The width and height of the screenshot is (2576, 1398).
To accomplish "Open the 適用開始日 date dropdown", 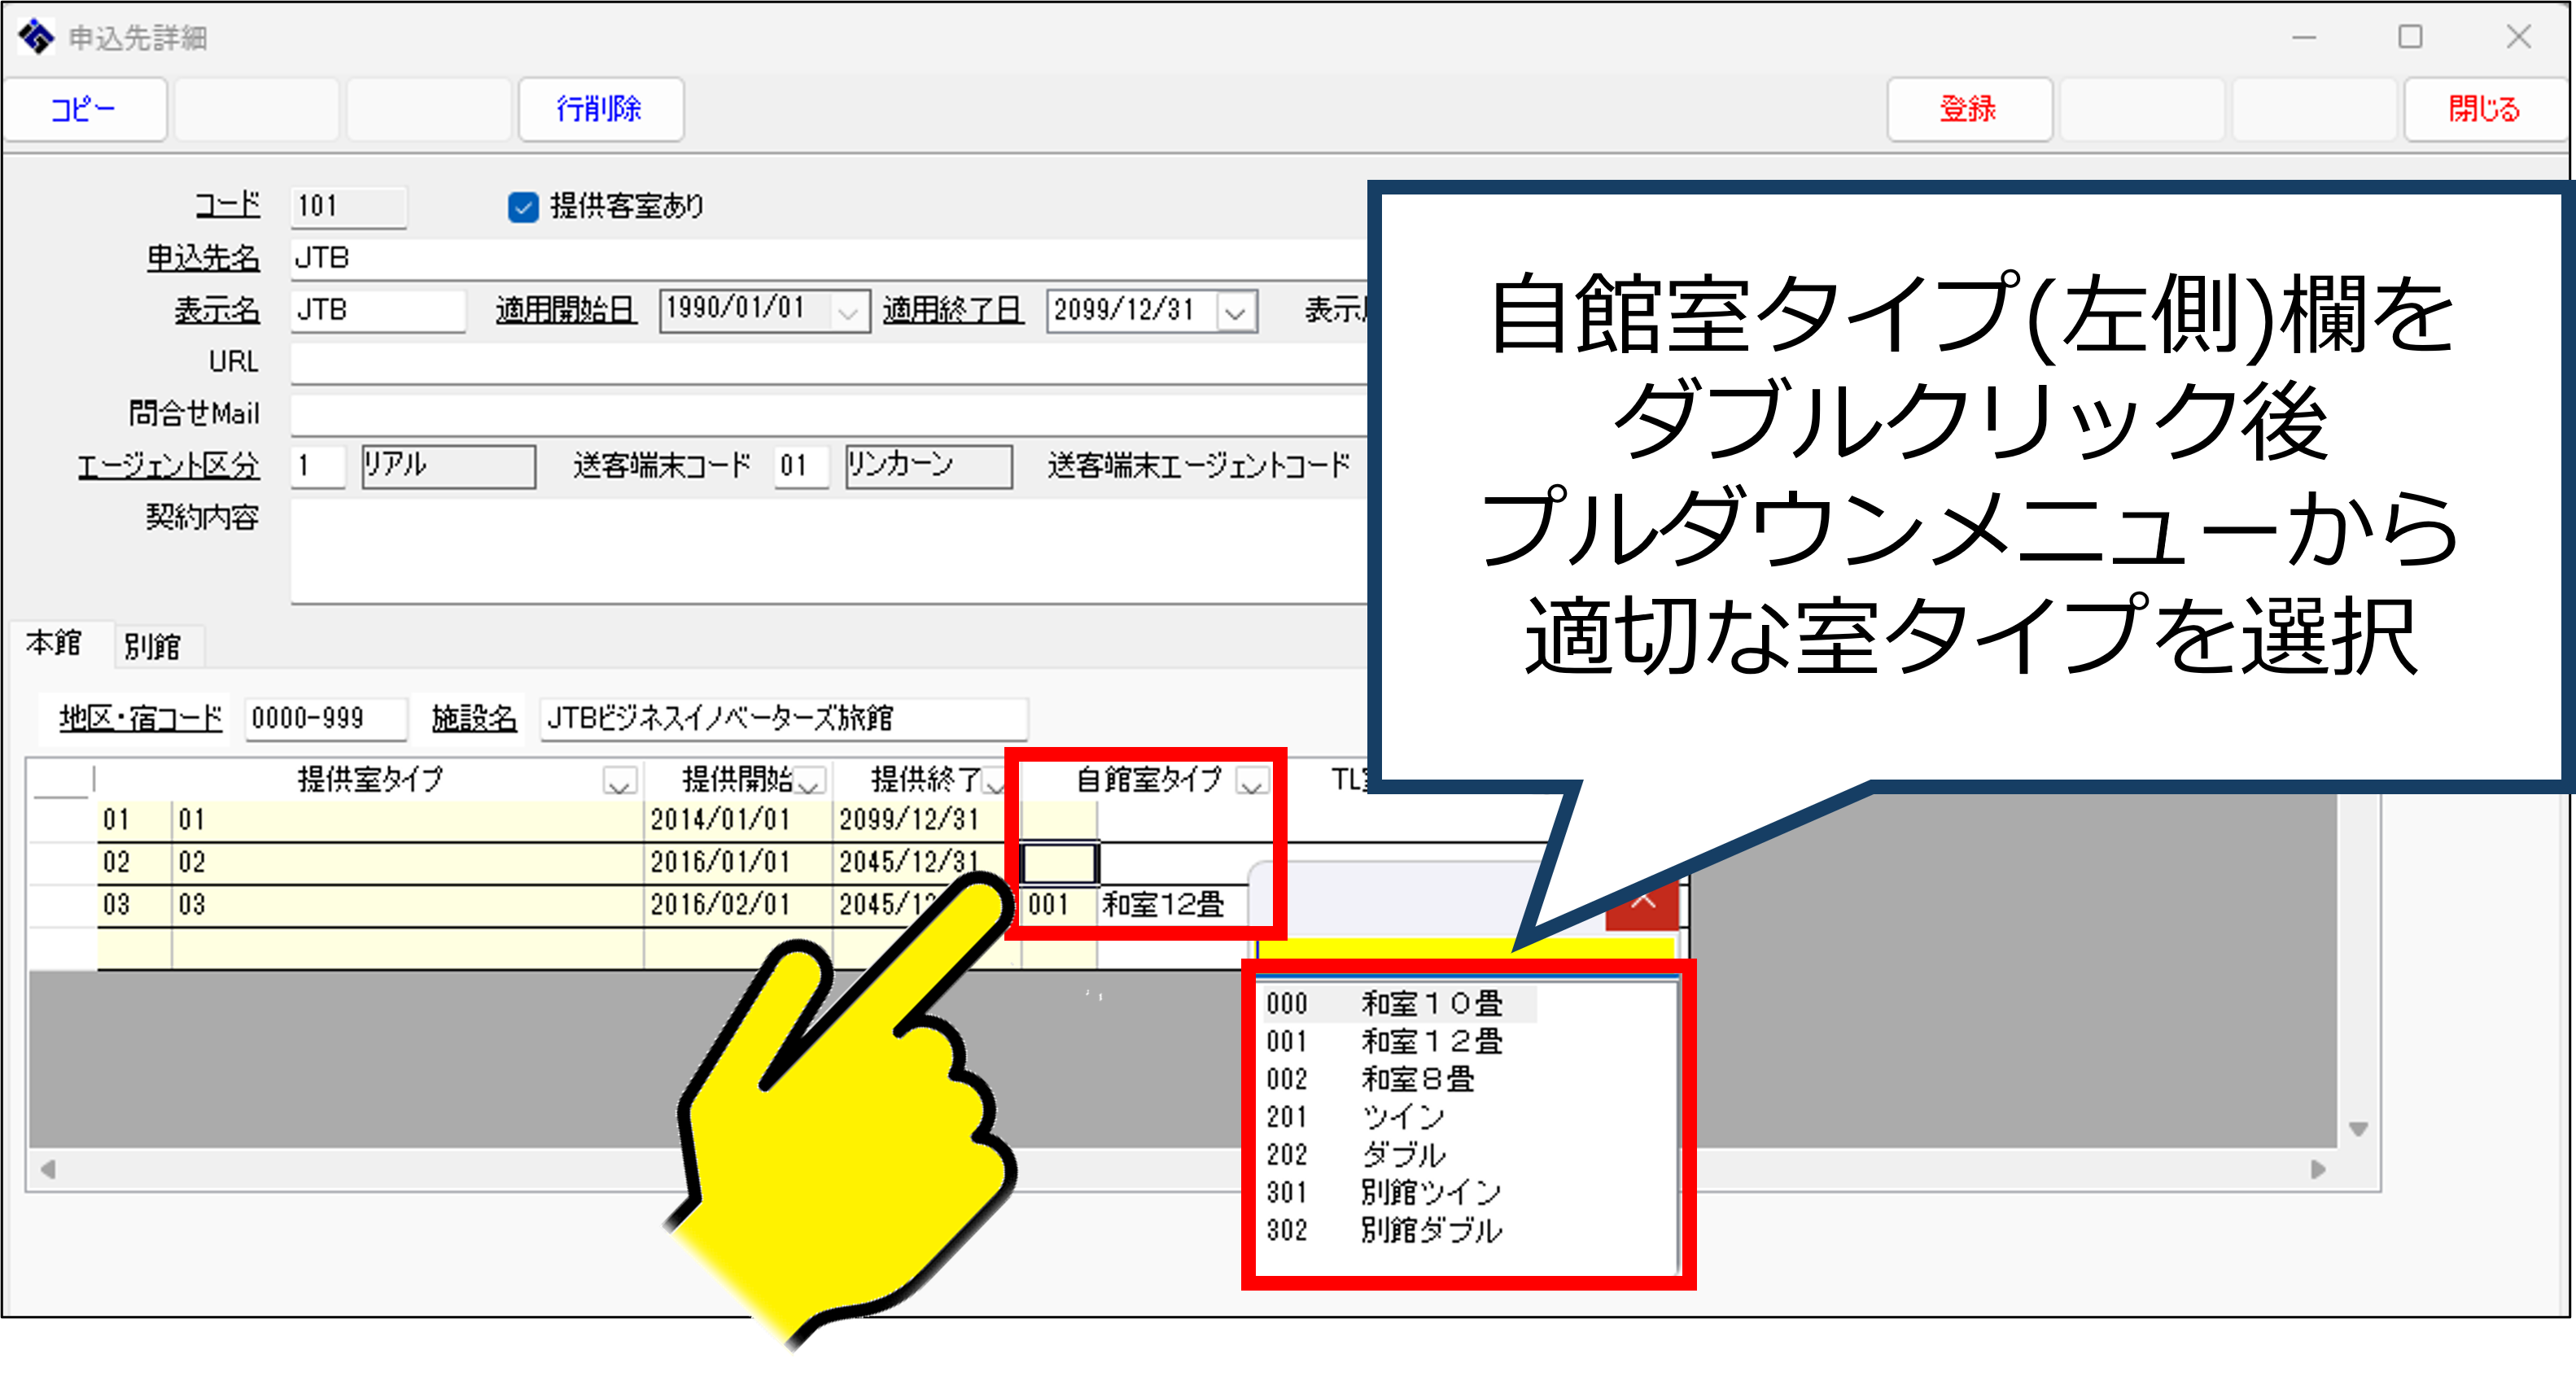I will click(848, 312).
